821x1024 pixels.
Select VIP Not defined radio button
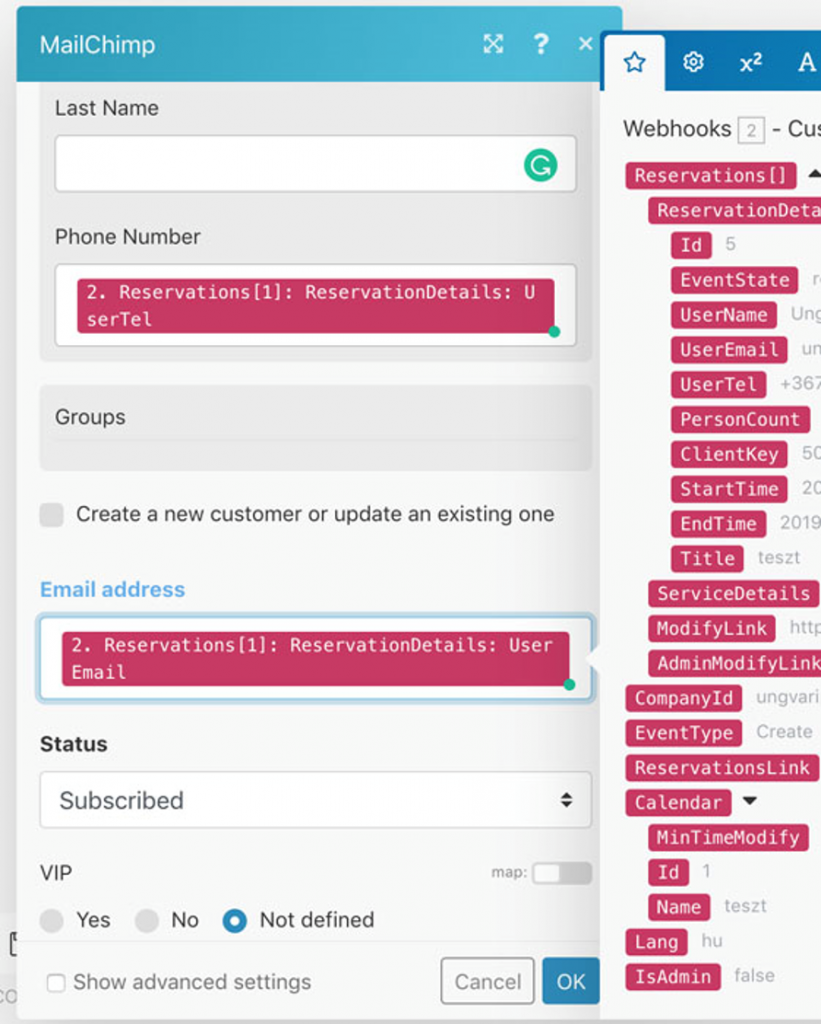(234, 921)
